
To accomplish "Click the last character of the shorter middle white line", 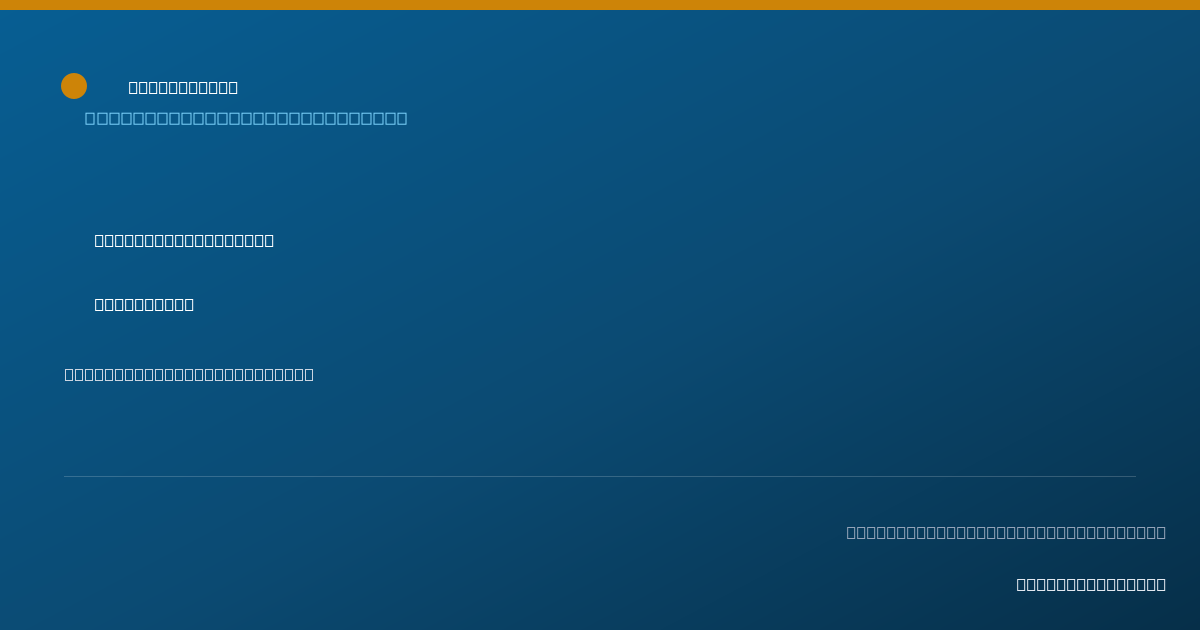I will pos(189,304).
